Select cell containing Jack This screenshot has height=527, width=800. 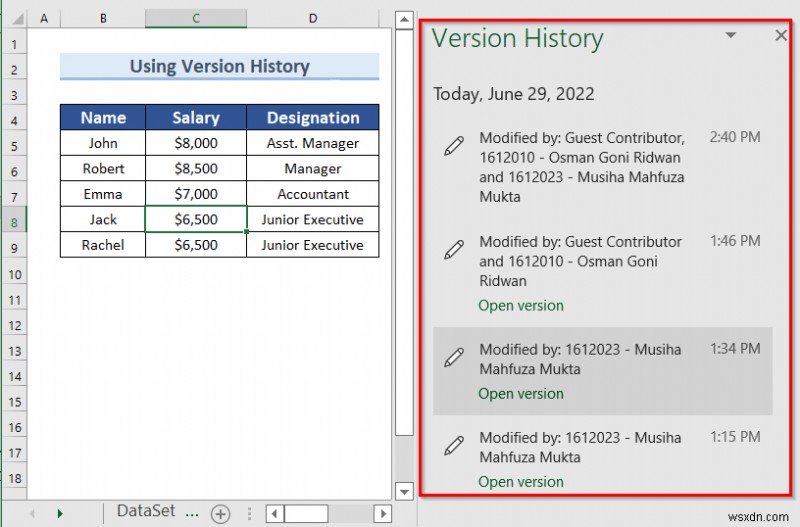103,219
